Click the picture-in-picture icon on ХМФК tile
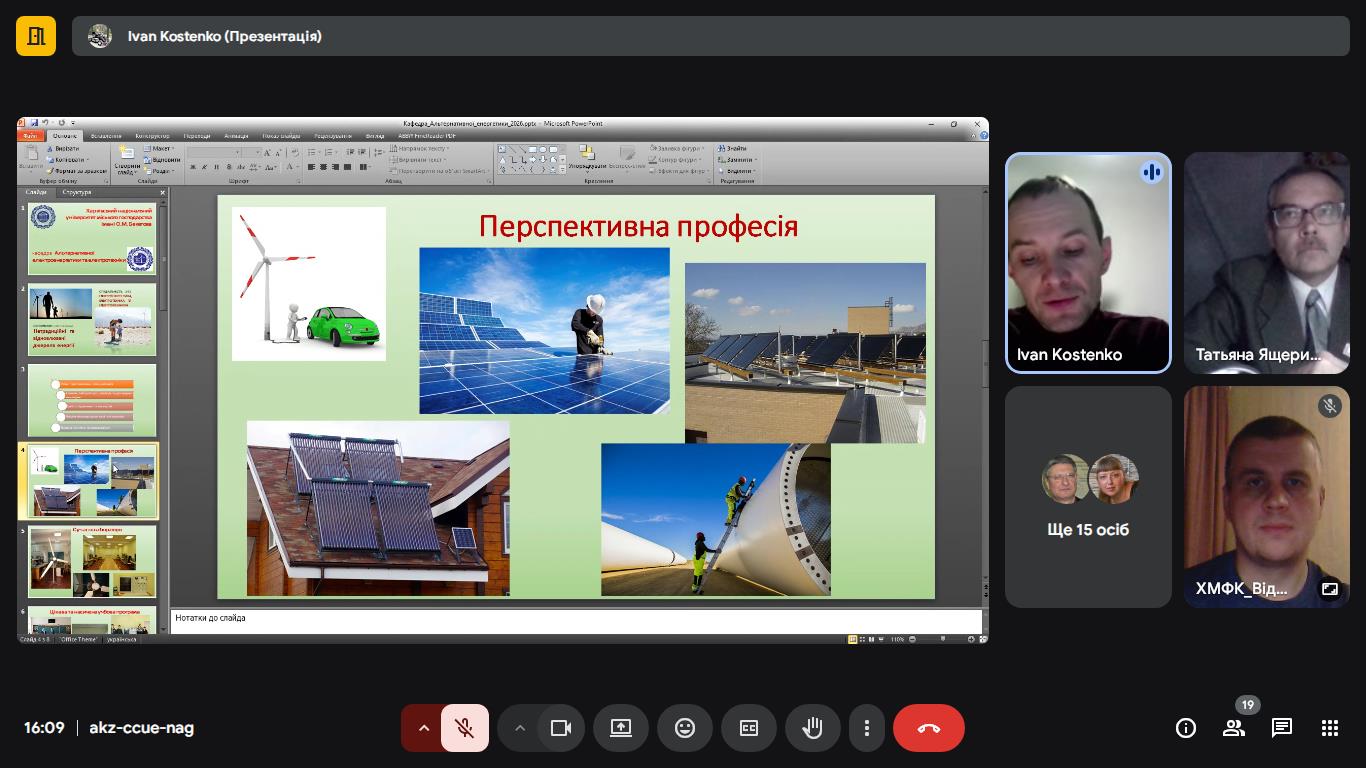The height and width of the screenshot is (768, 1366). [1330, 589]
